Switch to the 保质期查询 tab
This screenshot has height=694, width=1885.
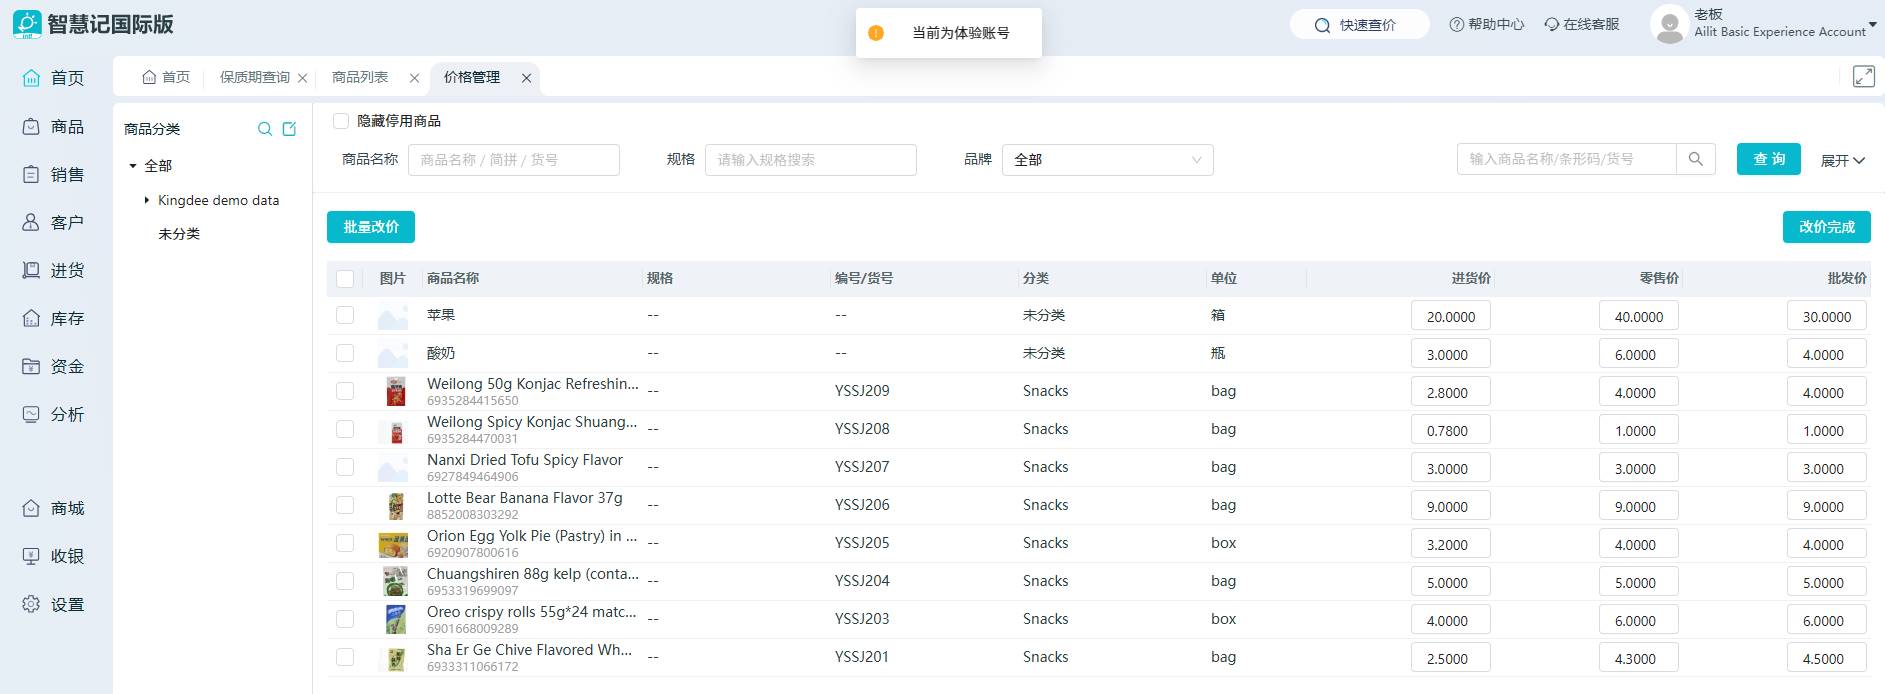[x=254, y=77]
